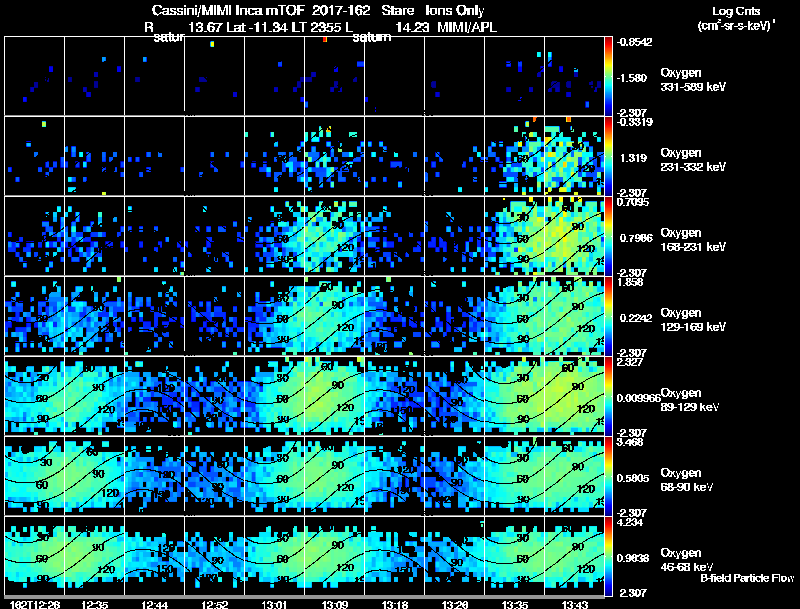Click the 12:44 panel in the 68-90 keV row

point(154,476)
